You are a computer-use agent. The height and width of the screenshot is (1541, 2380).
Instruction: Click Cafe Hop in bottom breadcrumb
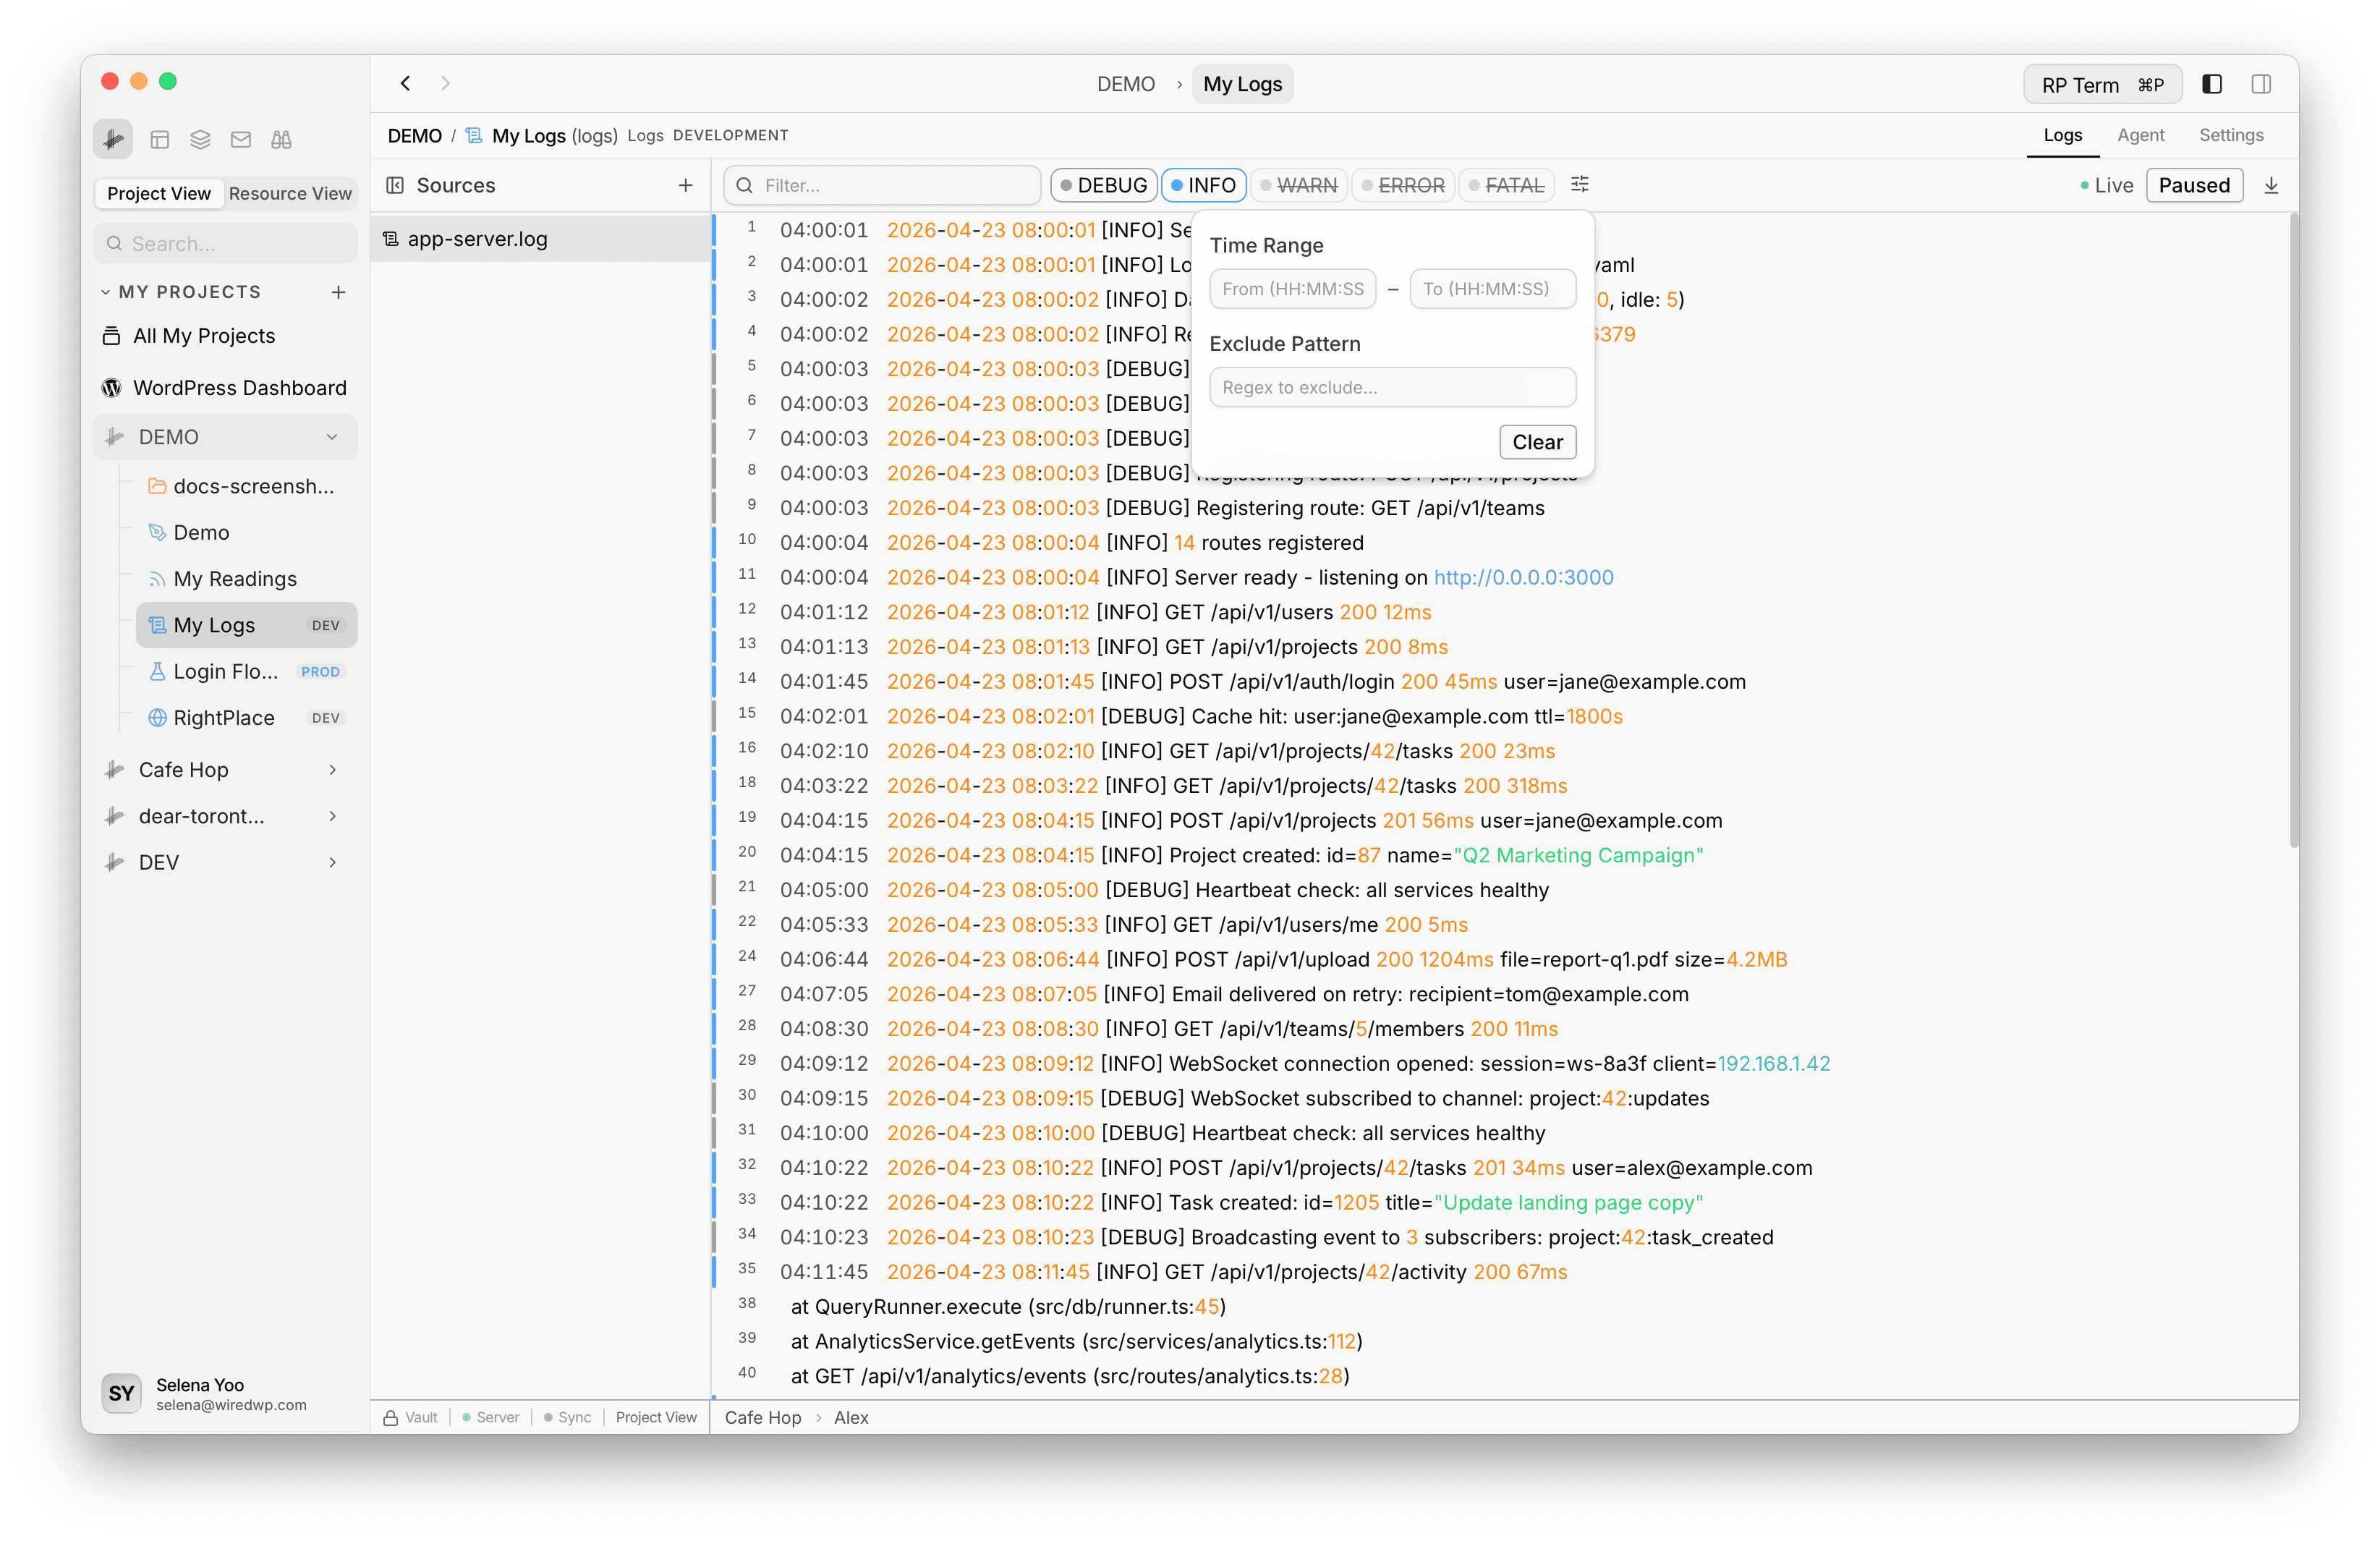[762, 1417]
